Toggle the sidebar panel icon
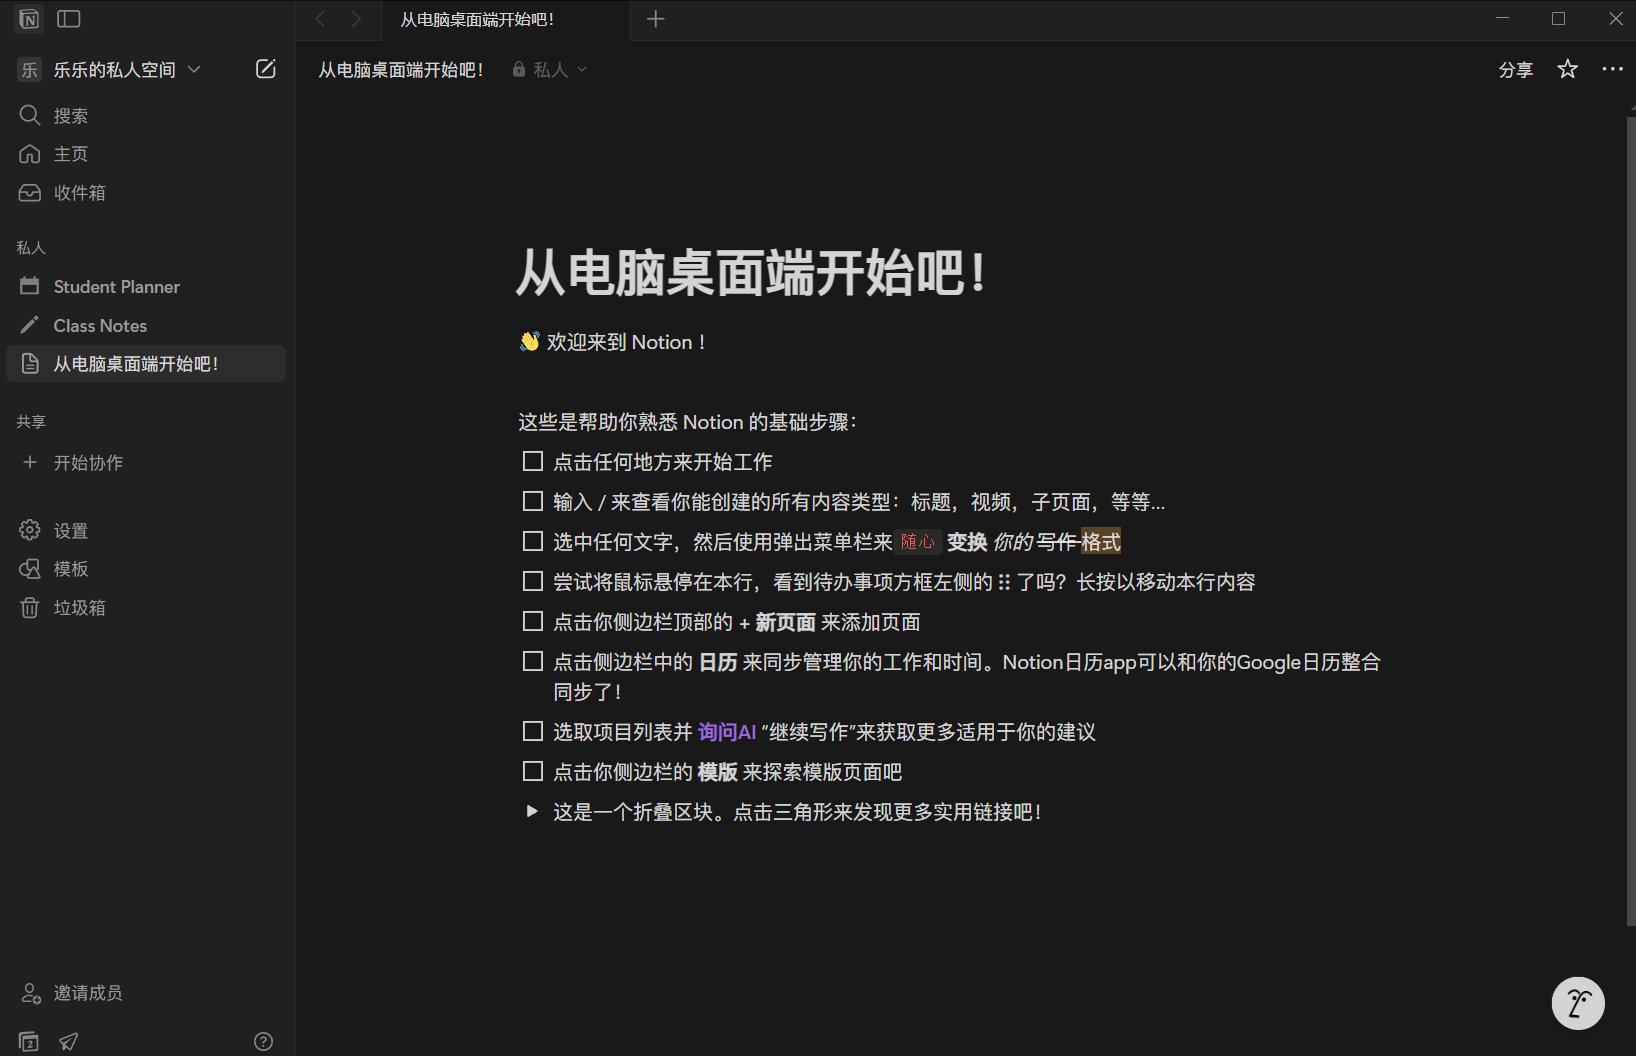Screen dimensions: 1636x1056 pyautogui.click(x=69, y=19)
